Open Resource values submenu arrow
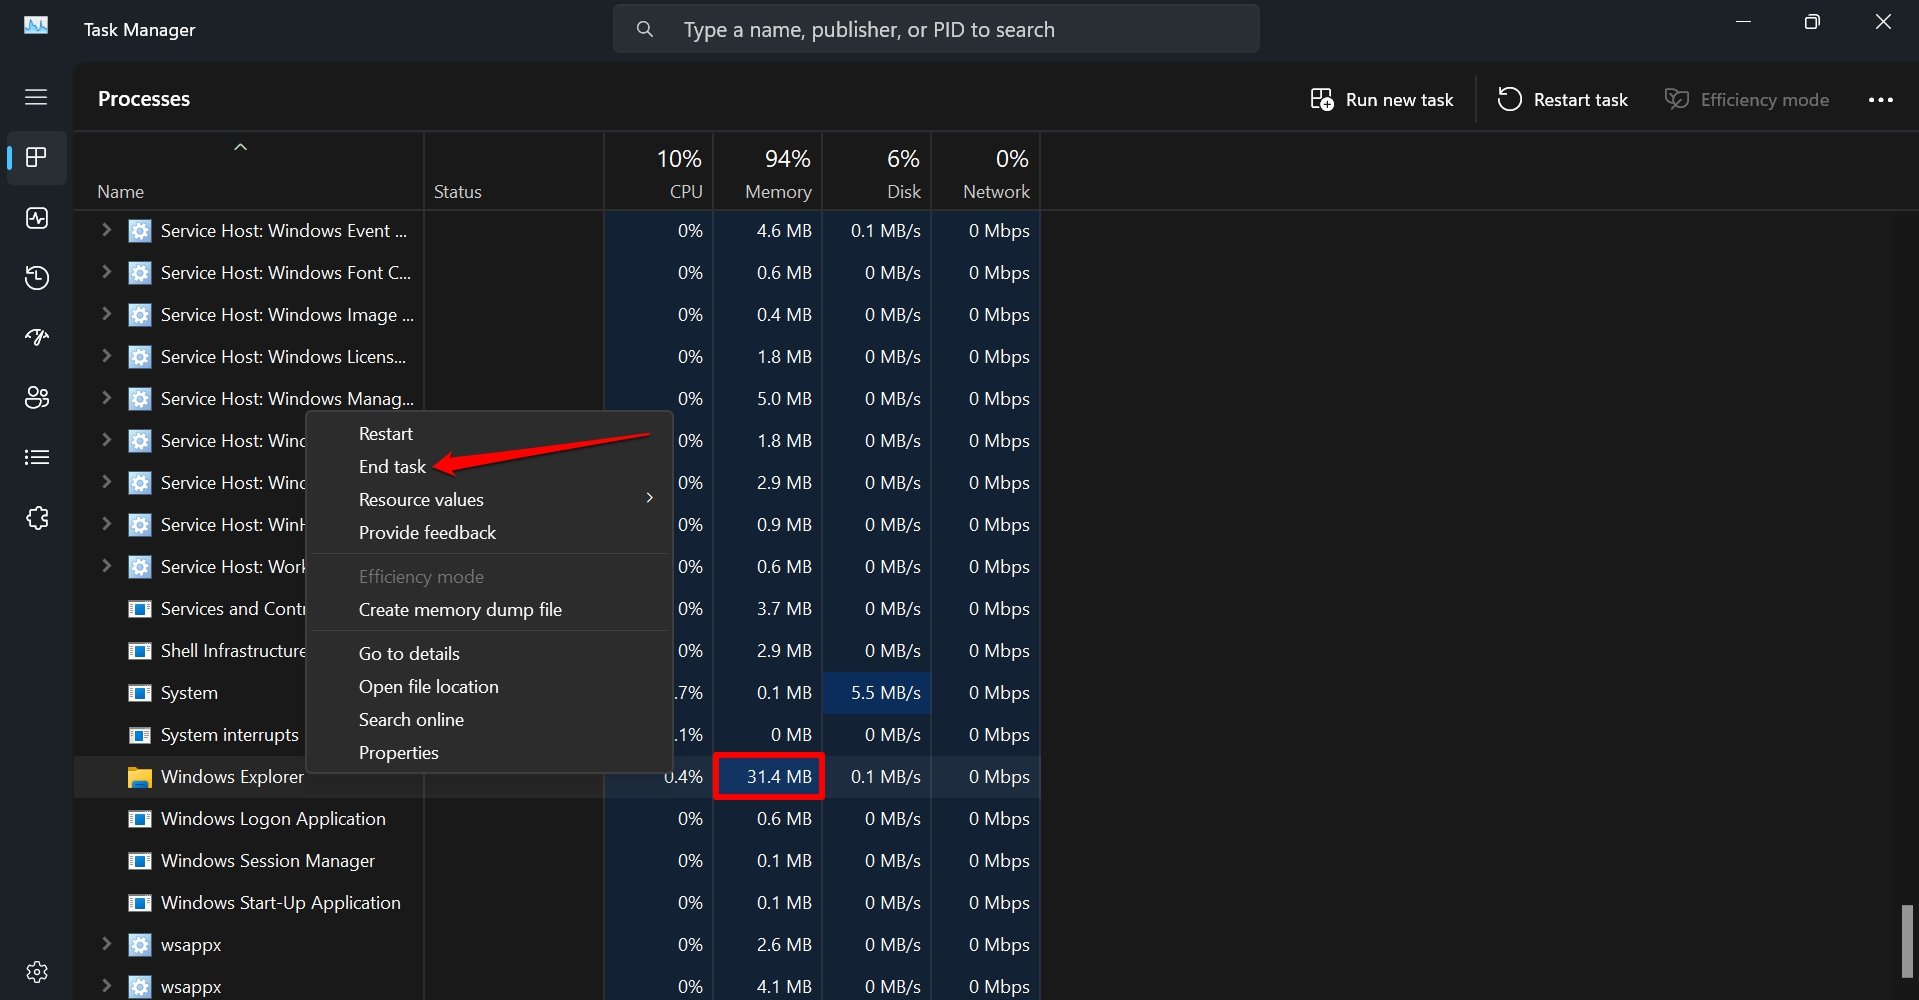Screen dimensions: 1919x1000 coord(649,498)
